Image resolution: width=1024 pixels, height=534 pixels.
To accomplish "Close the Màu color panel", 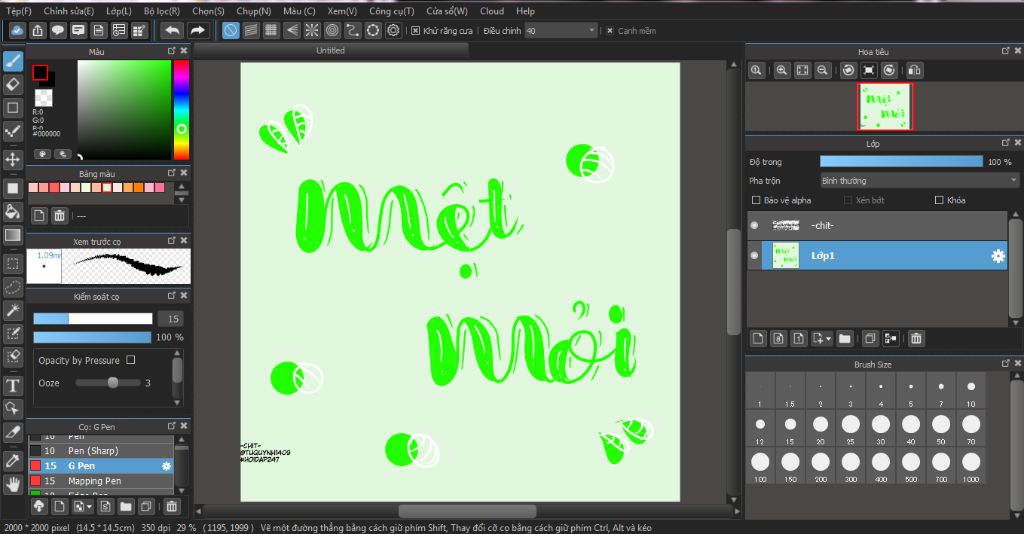I will coord(184,50).
